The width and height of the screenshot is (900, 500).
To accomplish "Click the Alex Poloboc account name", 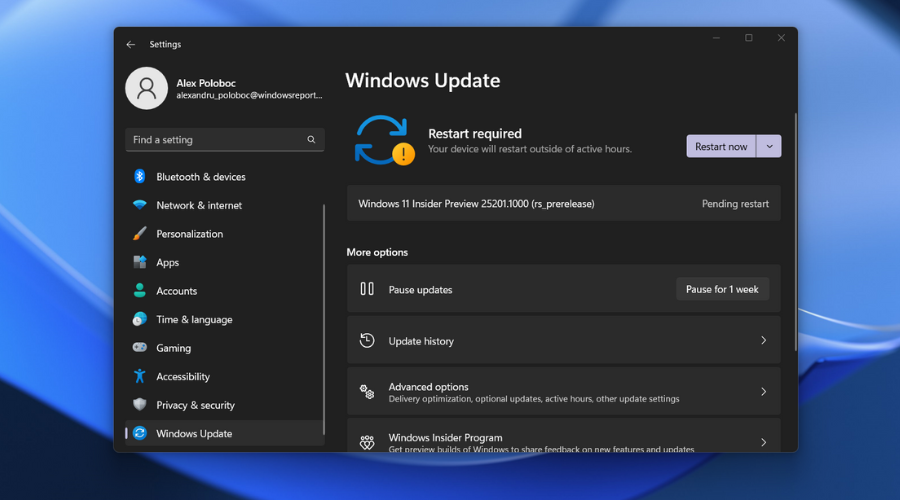I will 205,83.
